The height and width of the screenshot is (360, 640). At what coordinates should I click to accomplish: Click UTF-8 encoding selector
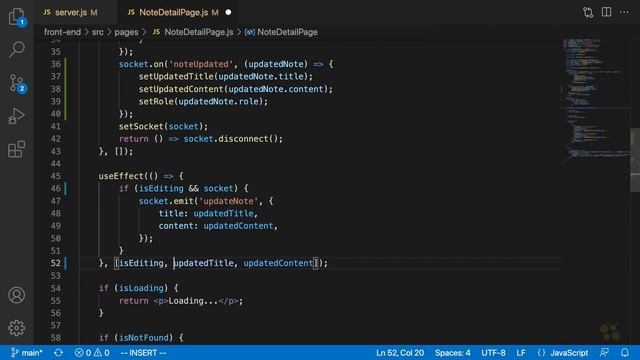[493, 353]
